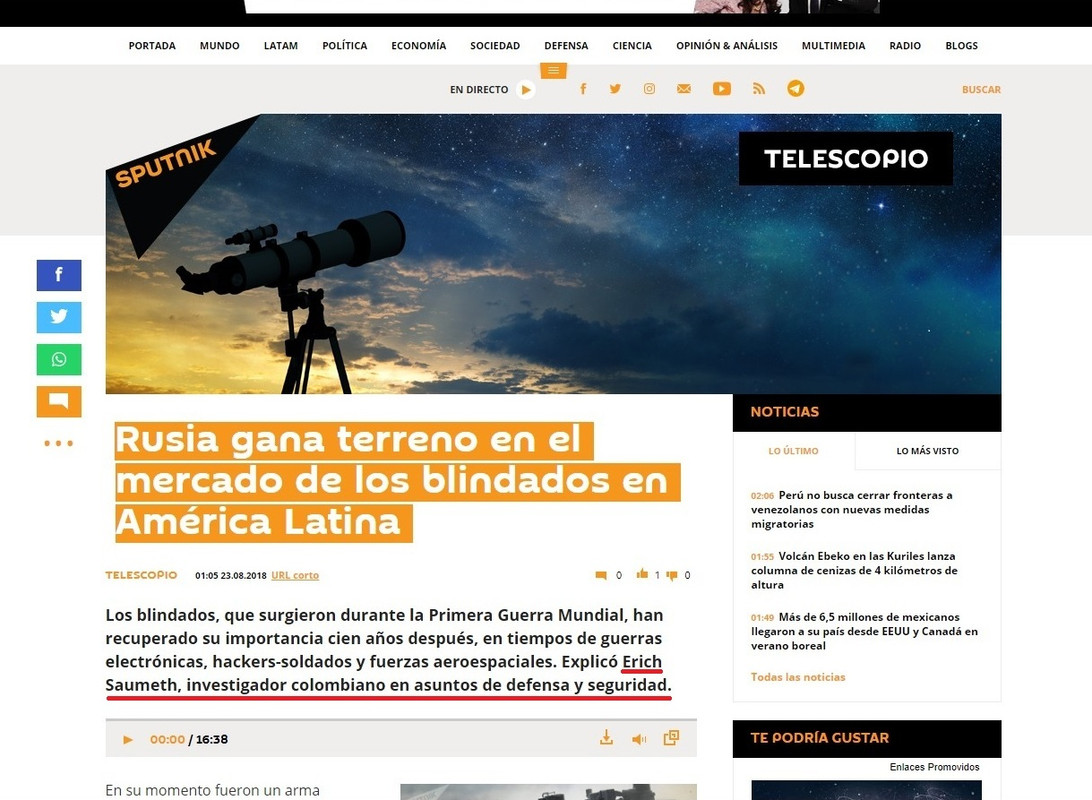Open the BLOGS section

pos(962,45)
